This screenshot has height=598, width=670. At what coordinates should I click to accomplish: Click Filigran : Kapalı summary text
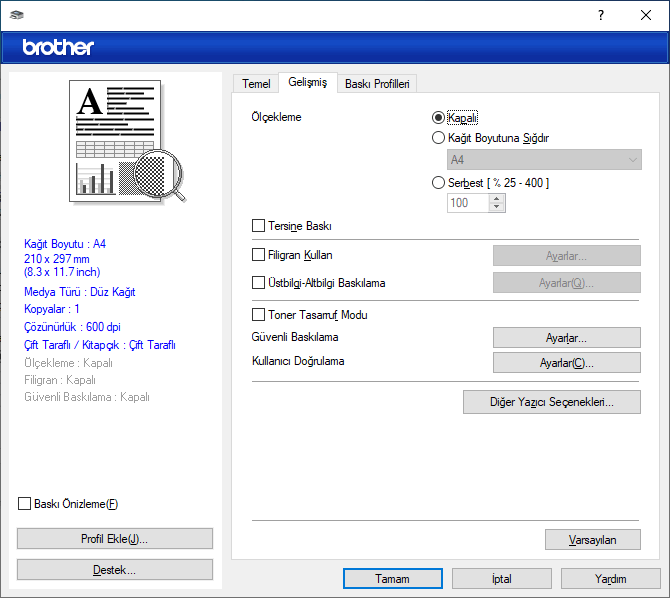60,380
